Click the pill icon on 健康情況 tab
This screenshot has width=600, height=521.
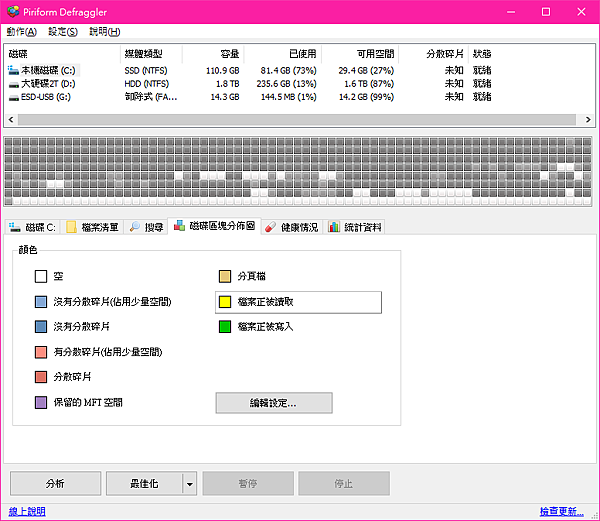click(x=270, y=227)
